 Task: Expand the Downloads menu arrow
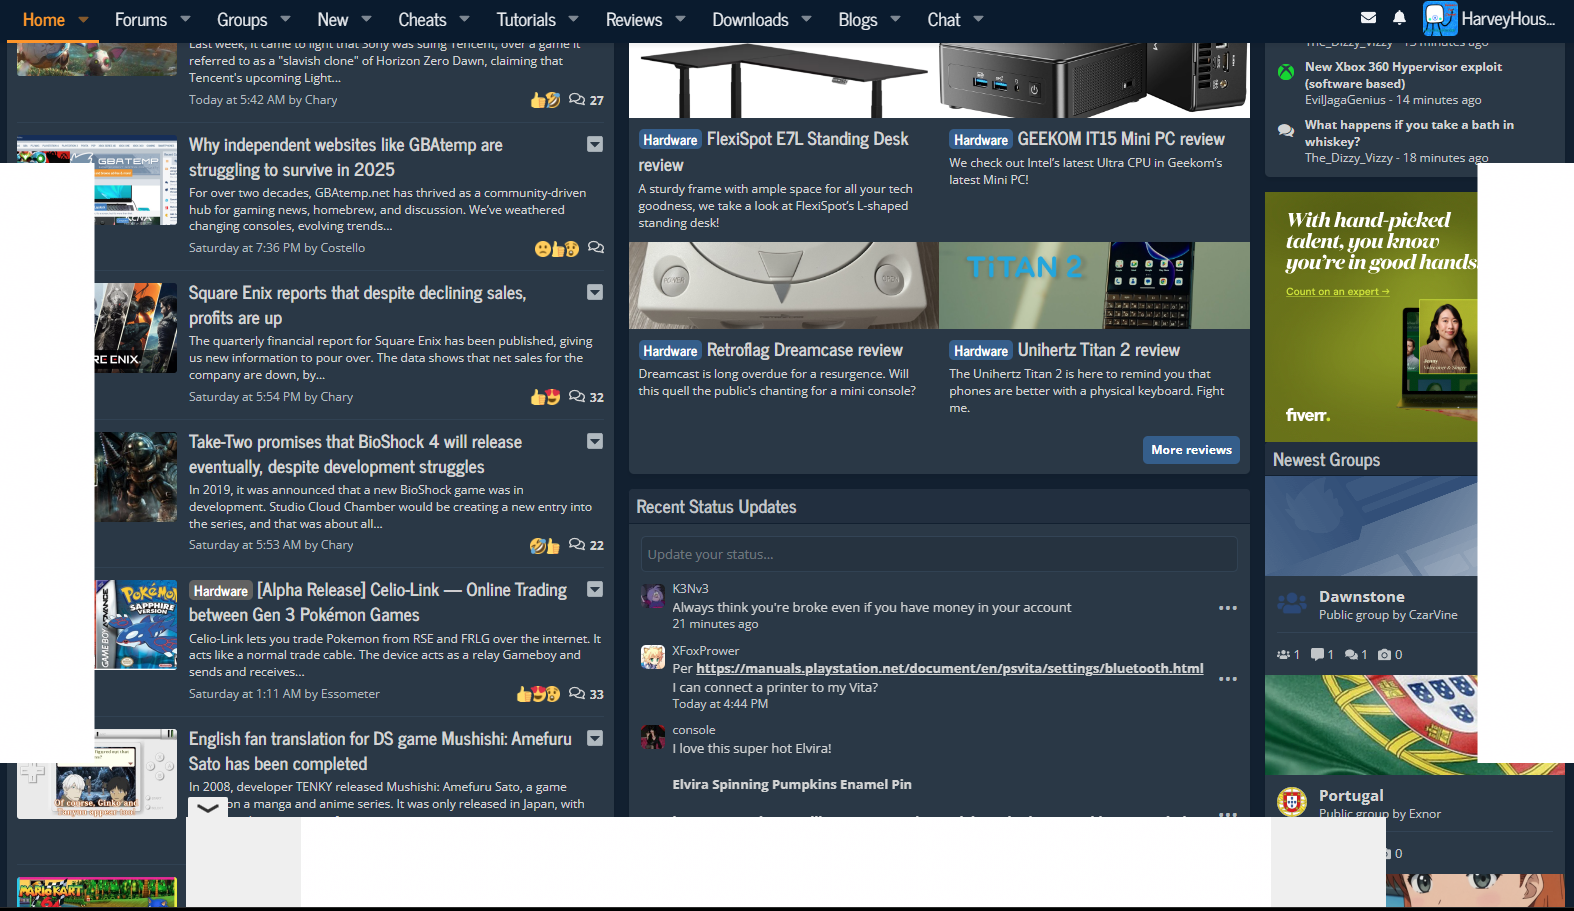[x=807, y=19]
